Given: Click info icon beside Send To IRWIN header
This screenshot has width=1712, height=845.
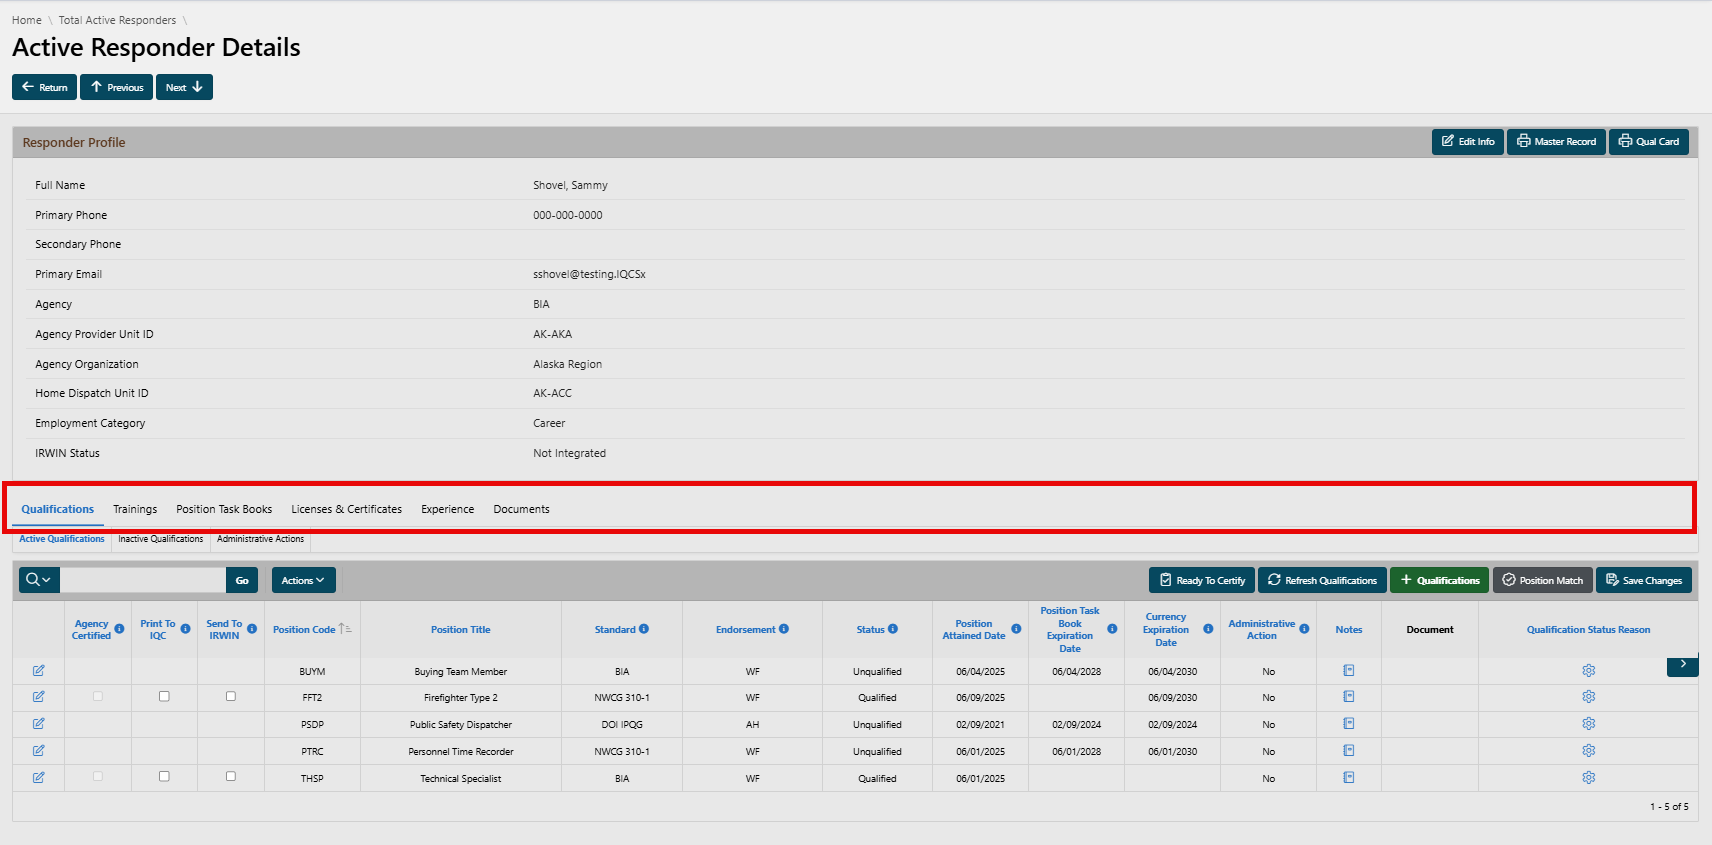Looking at the screenshot, I should click(252, 629).
